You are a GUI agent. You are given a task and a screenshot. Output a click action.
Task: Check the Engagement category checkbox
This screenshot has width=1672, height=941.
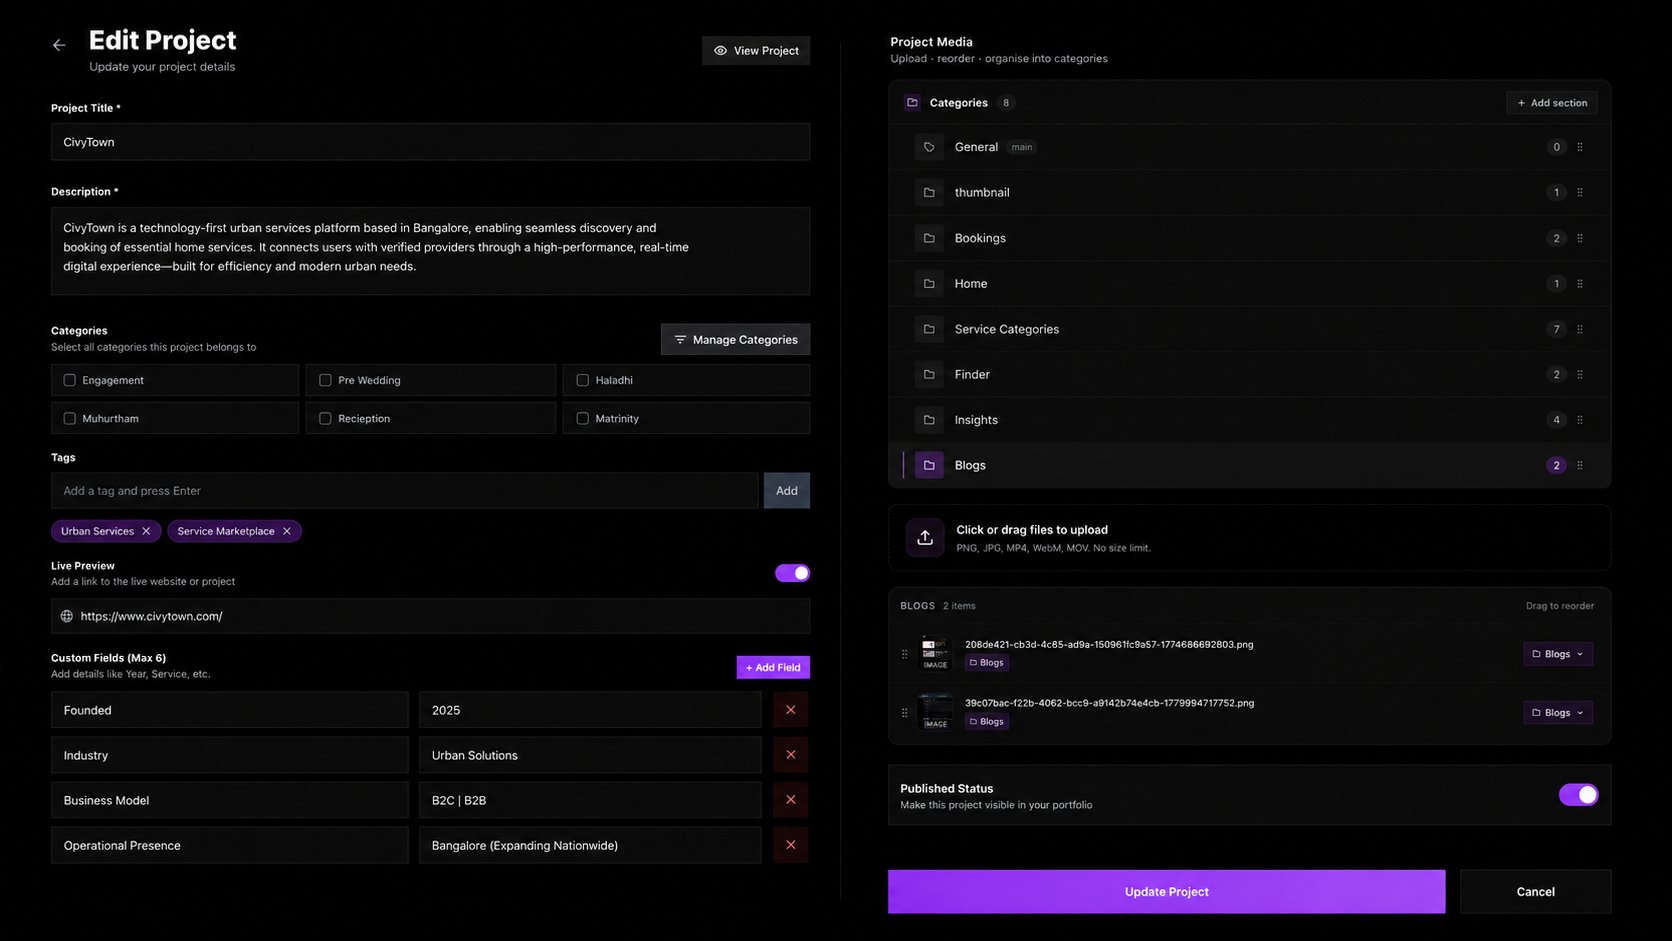70,380
